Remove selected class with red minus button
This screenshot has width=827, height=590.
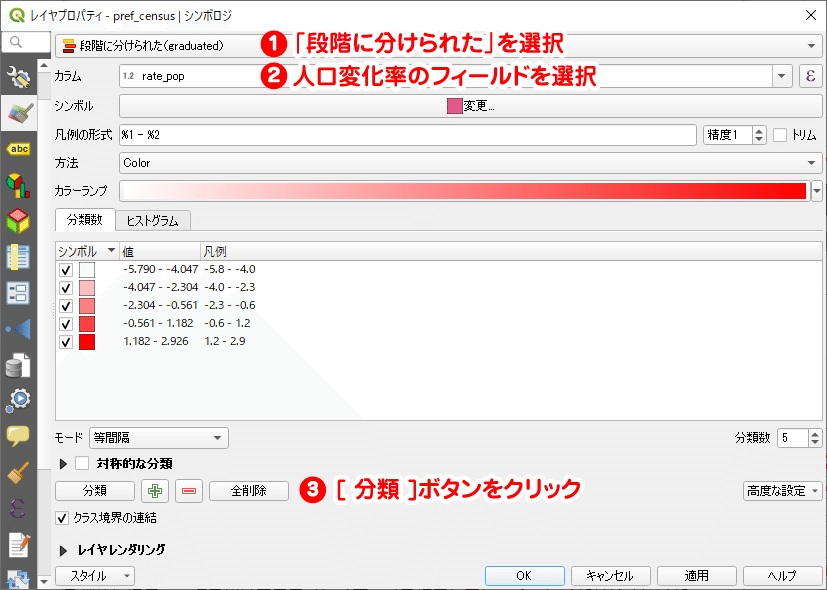click(189, 491)
